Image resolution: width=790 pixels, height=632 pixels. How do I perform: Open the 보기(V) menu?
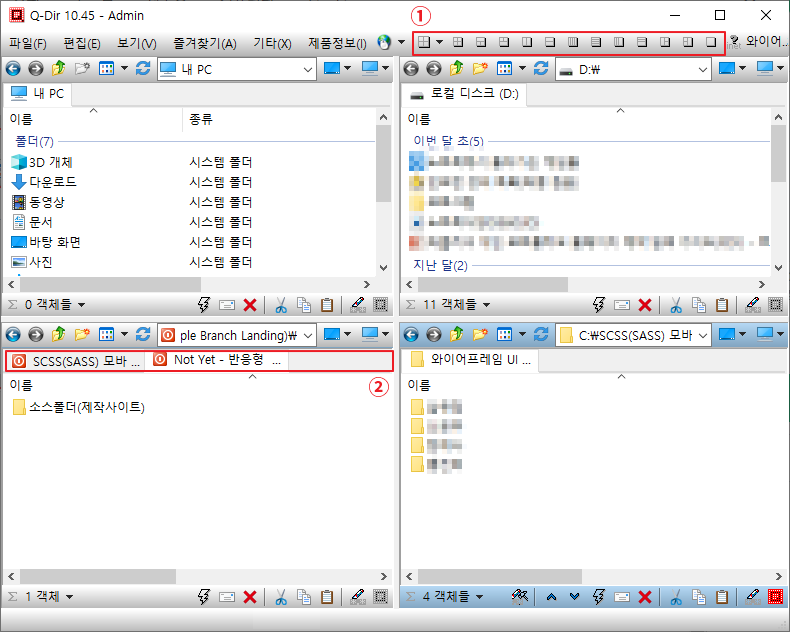137,43
